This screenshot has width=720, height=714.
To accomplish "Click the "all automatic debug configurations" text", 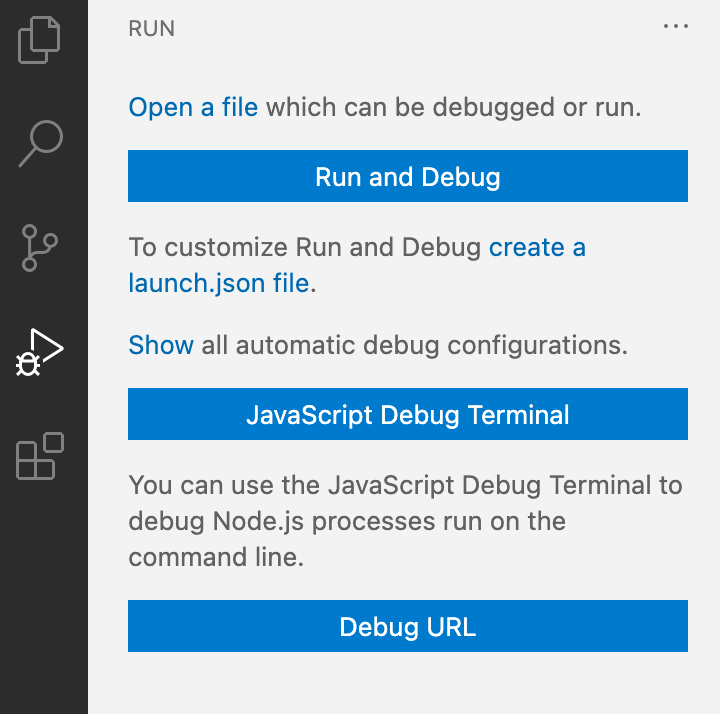I will pyautogui.click(x=414, y=345).
